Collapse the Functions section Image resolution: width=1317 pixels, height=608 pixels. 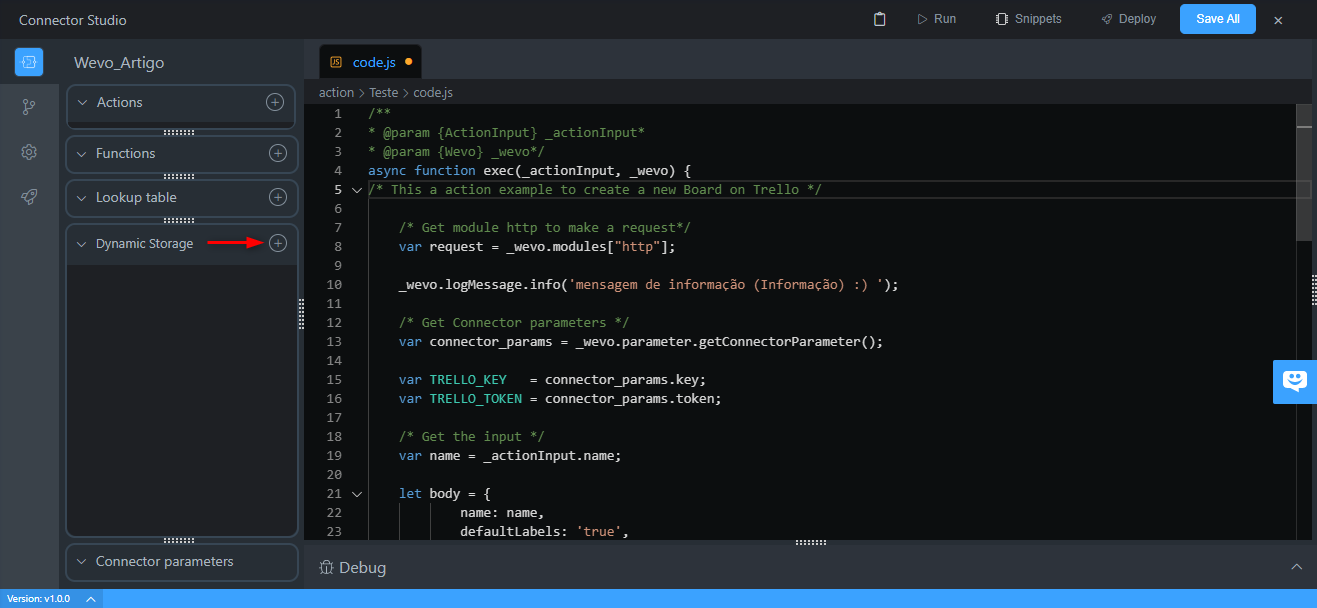tap(82, 153)
